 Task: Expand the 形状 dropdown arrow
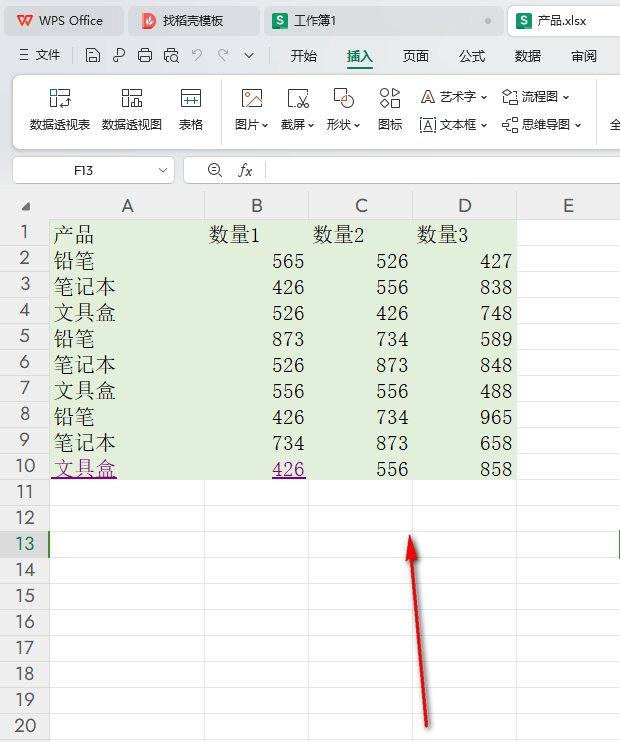(357, 125)
